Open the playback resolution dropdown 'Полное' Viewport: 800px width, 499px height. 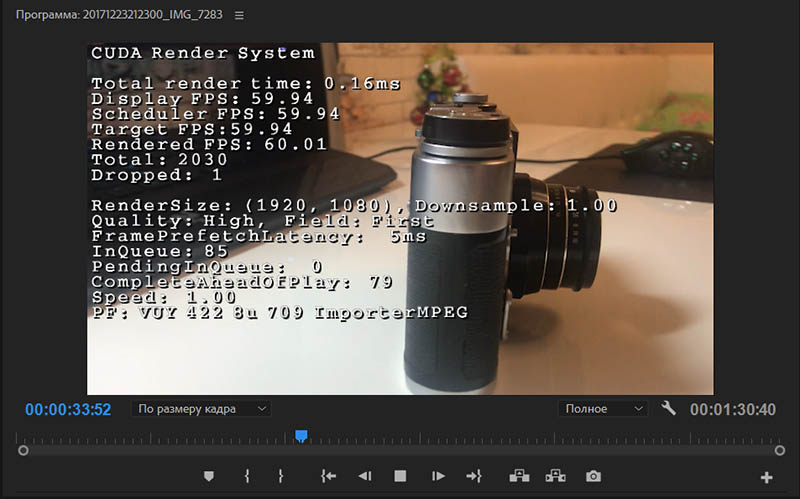603,409
